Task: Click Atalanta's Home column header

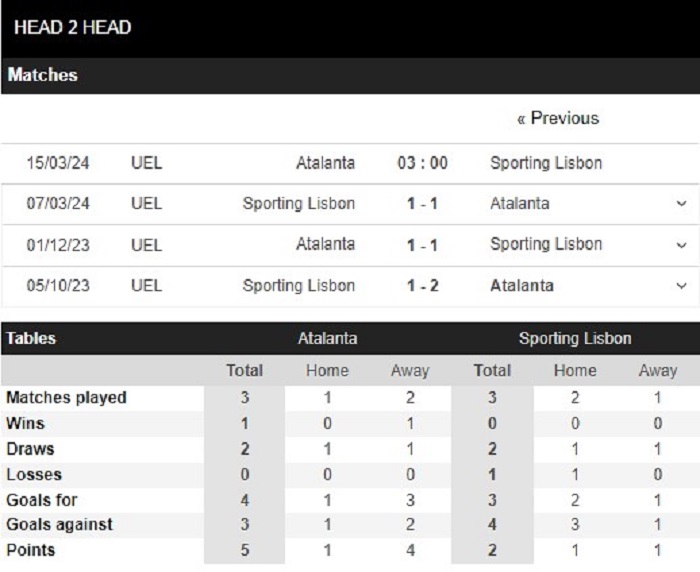Action: point(327,371)
